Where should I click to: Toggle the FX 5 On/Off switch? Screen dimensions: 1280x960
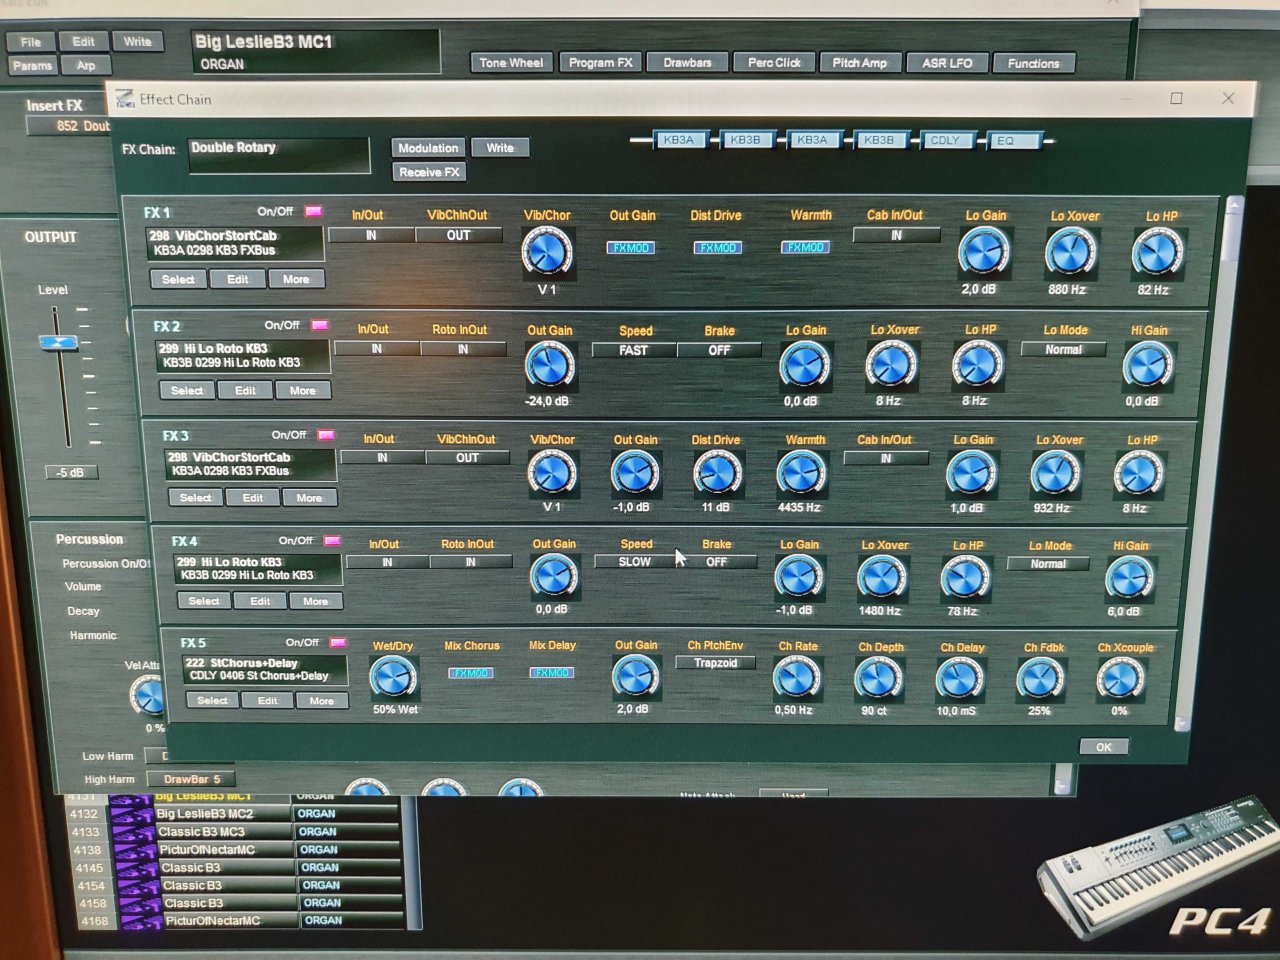click(x=338, y=642)
